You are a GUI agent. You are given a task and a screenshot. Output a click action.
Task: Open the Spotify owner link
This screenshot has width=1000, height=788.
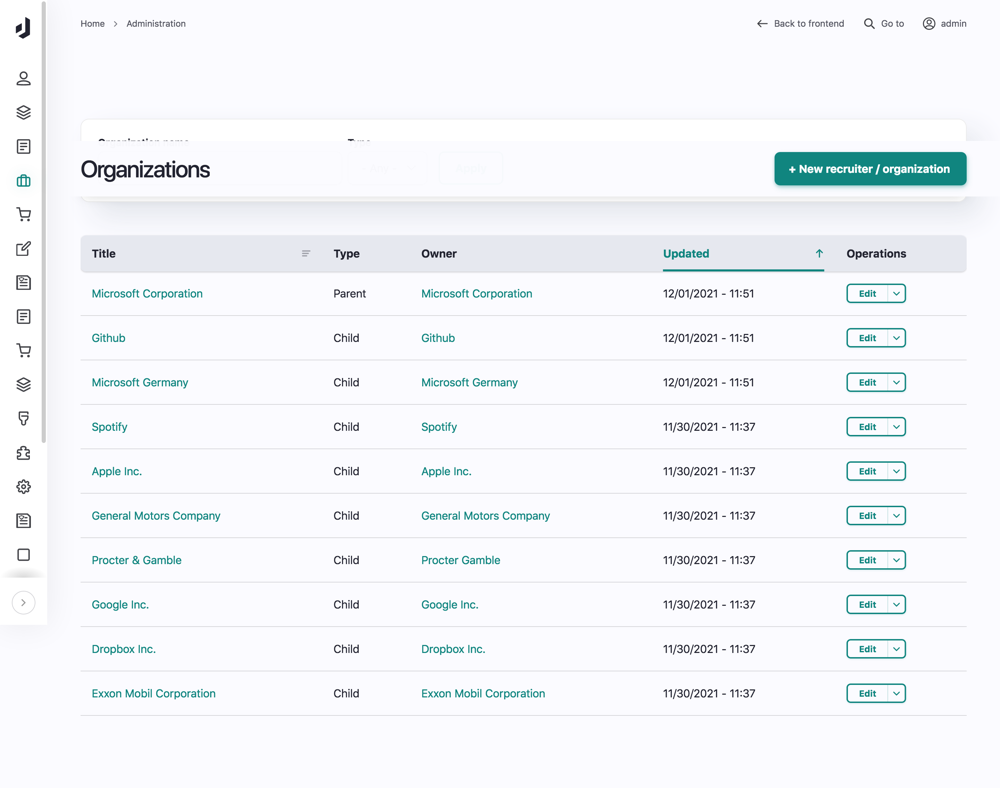pos(439,427)
